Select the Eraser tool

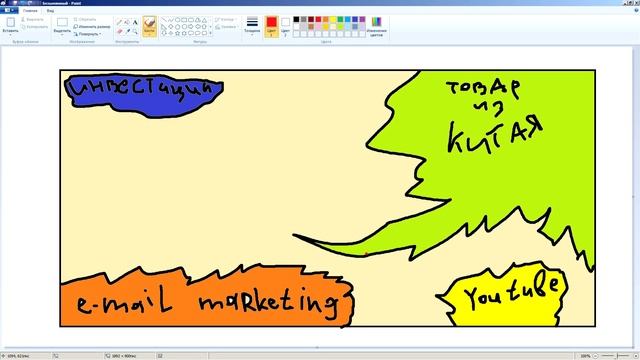point(120,31)
